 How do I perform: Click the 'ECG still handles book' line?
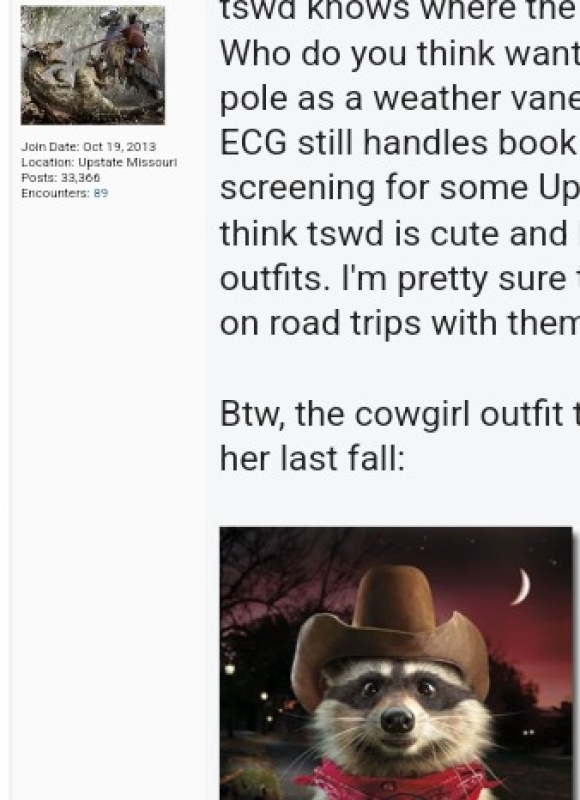pos(399,143)
